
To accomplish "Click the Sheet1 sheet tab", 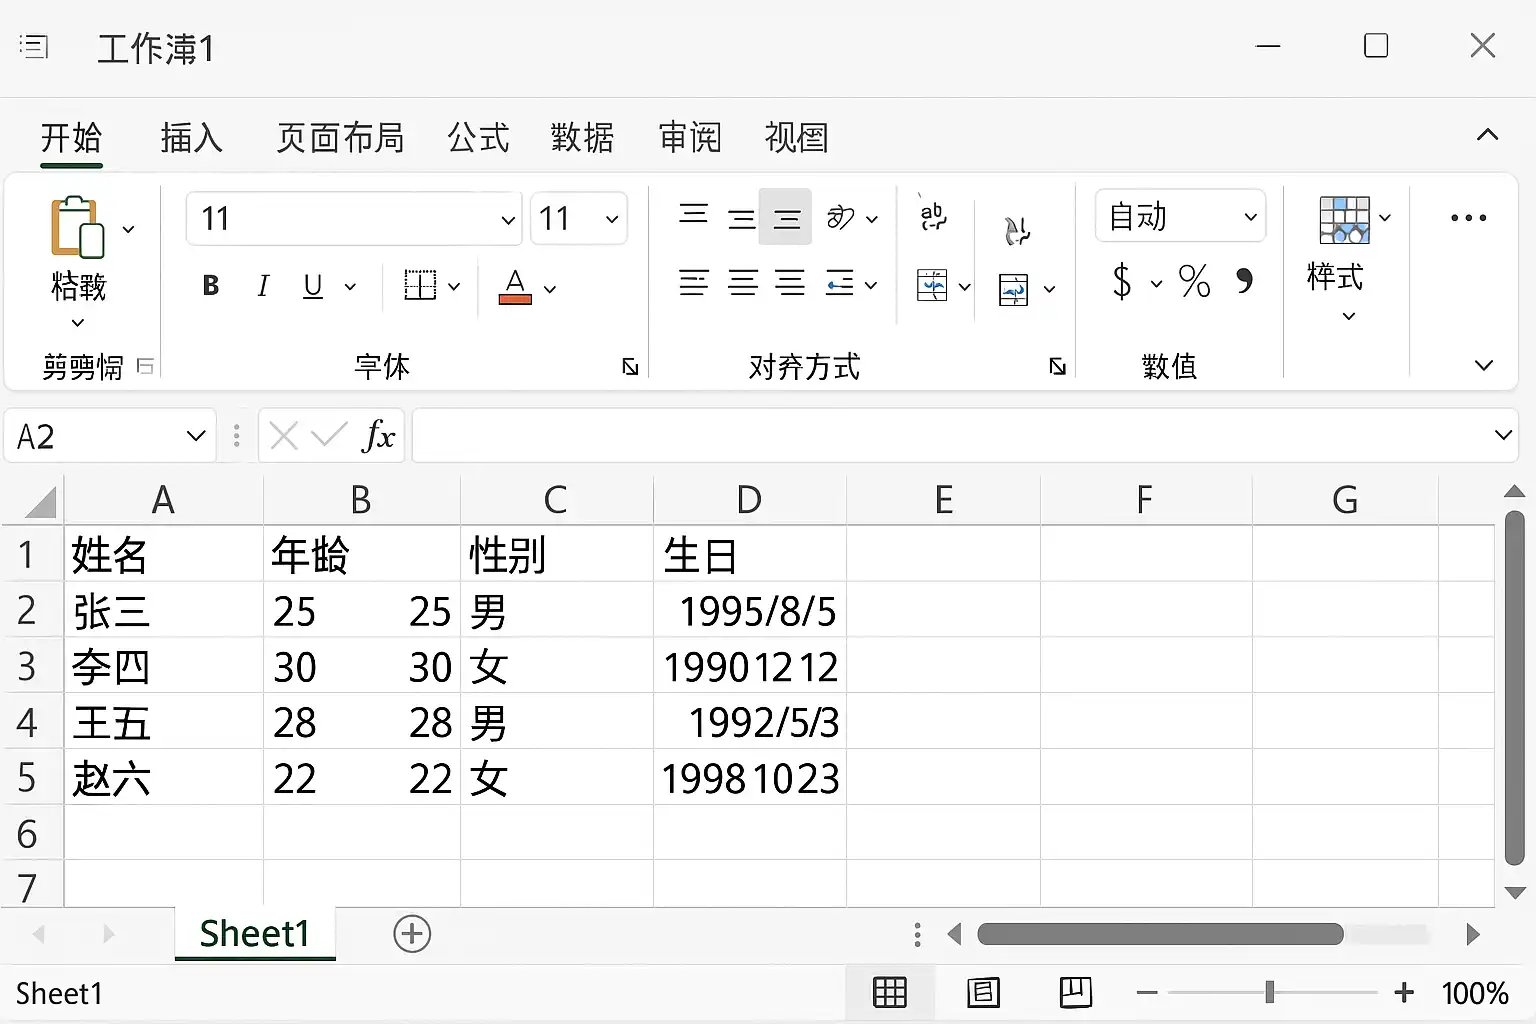I will pos(255,934).
